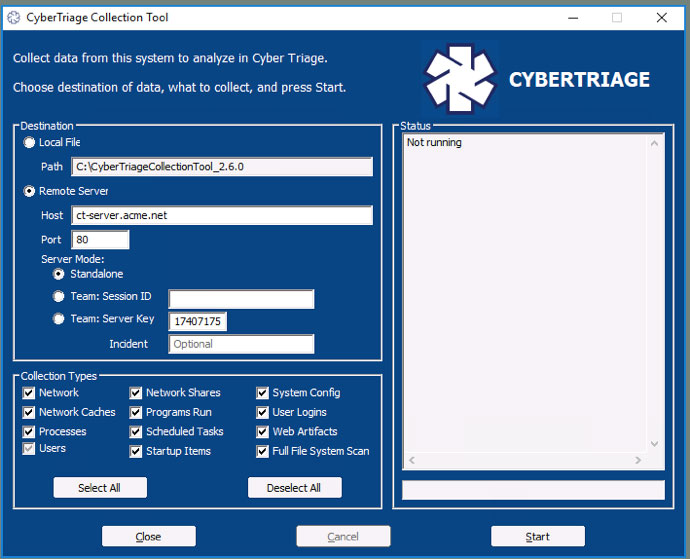Choose Standalone server mode

[59, 274]
